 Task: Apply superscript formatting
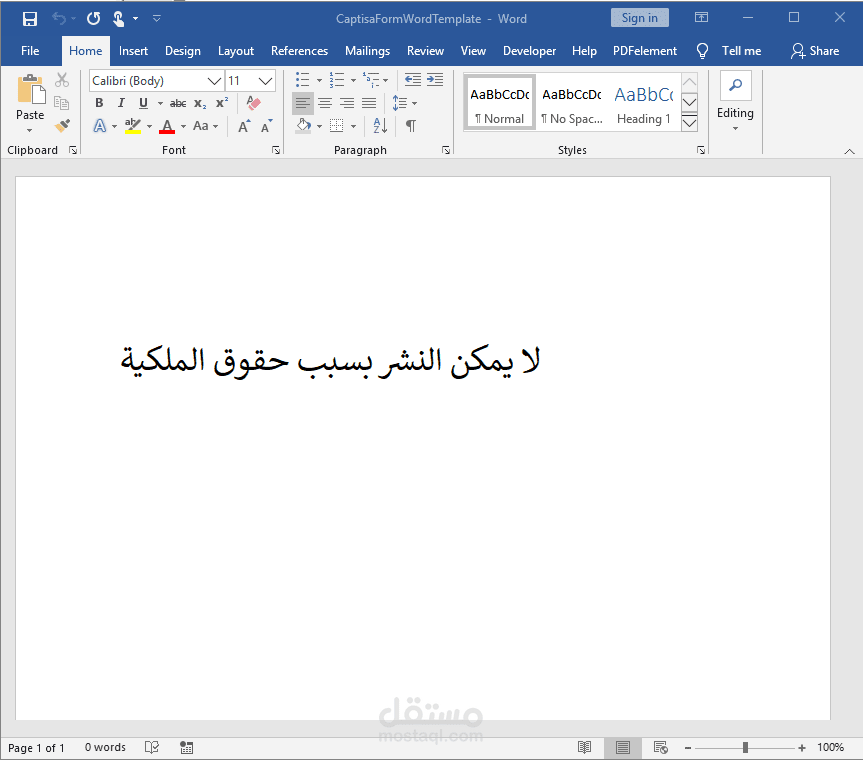point(222,103)
